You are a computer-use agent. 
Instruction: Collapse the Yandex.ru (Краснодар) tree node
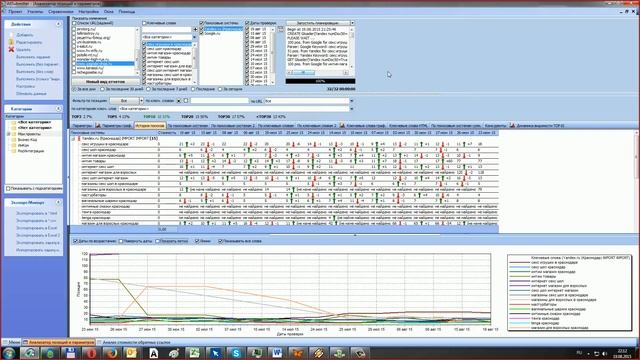(x=73, y=139)
